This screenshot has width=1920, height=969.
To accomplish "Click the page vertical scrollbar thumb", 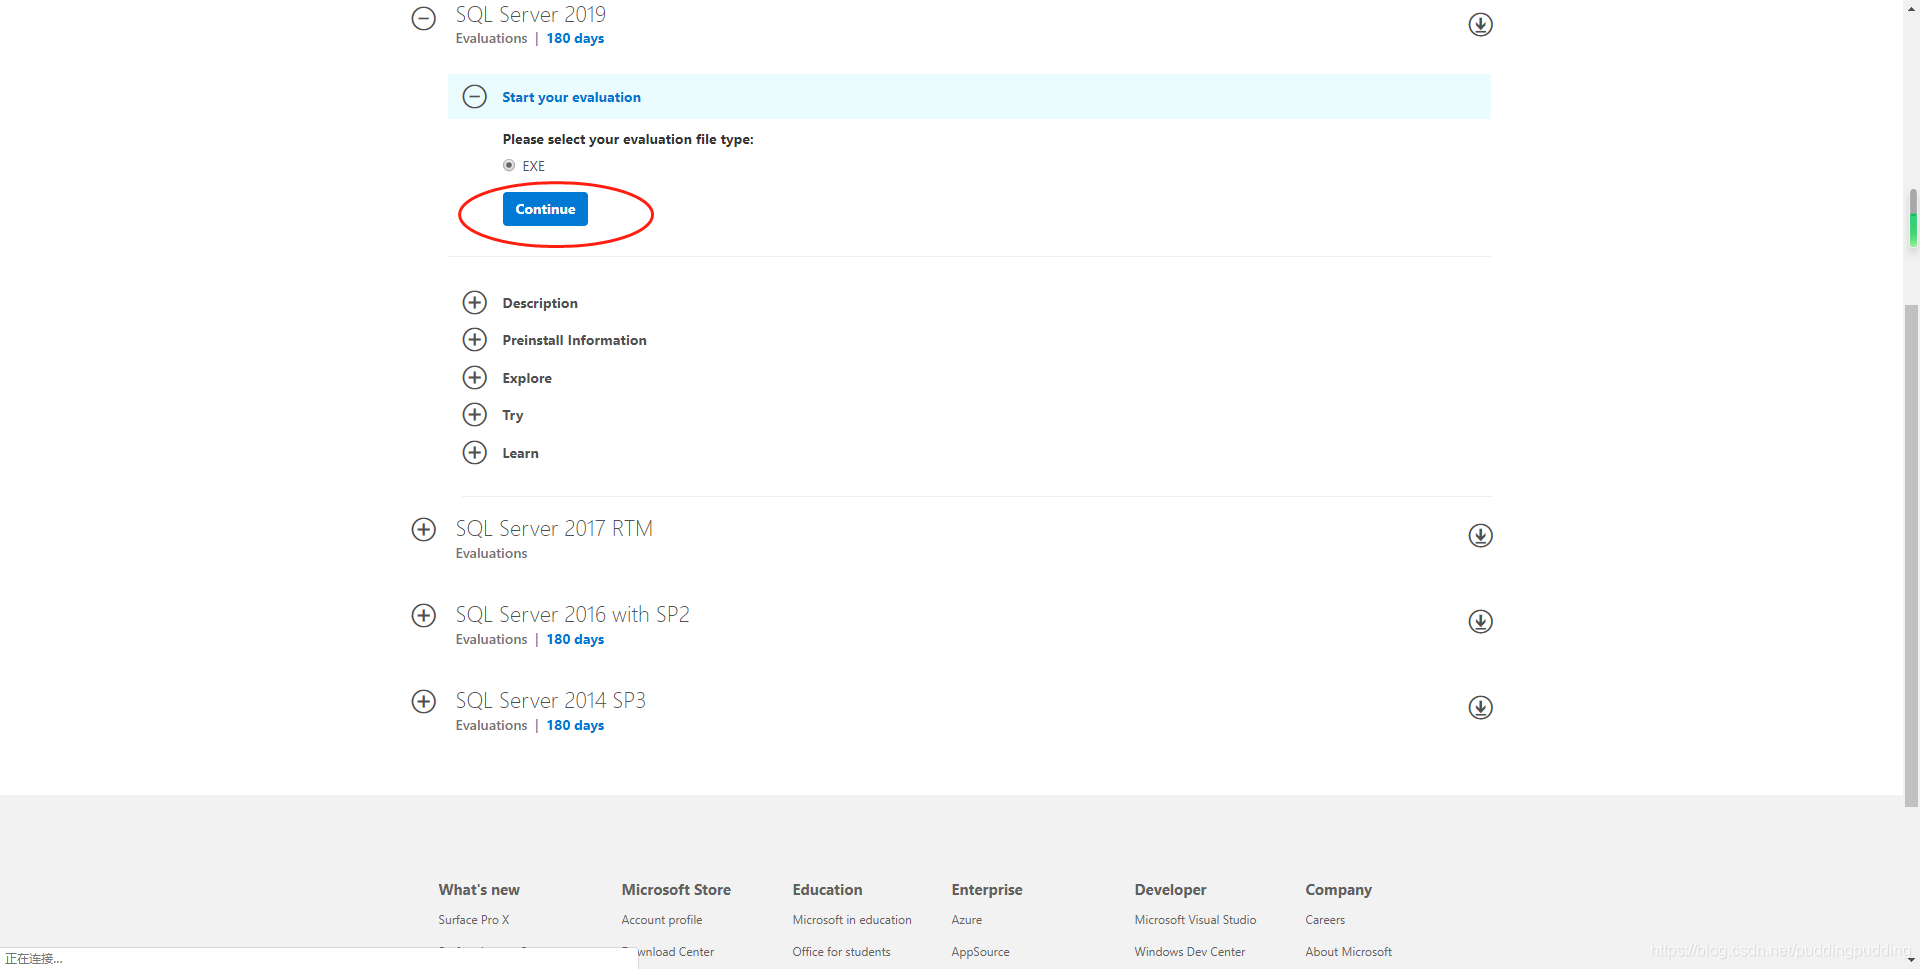I will 1911,555.
